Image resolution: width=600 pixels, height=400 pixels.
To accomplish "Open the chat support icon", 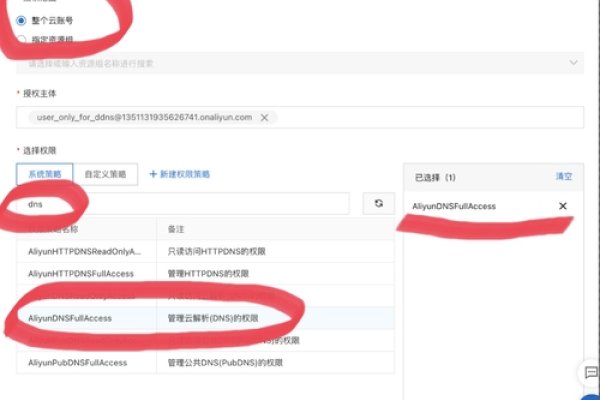I will coord(590,372).
